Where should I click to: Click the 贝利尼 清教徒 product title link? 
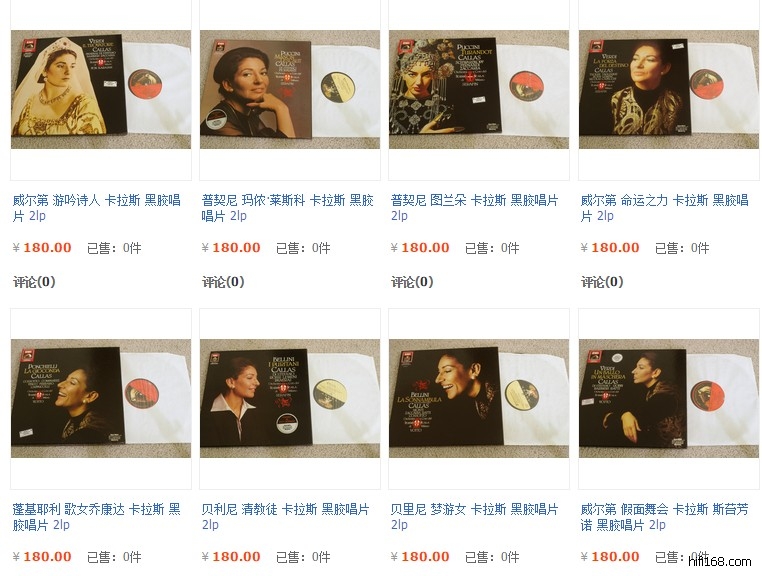pos(286,517)
